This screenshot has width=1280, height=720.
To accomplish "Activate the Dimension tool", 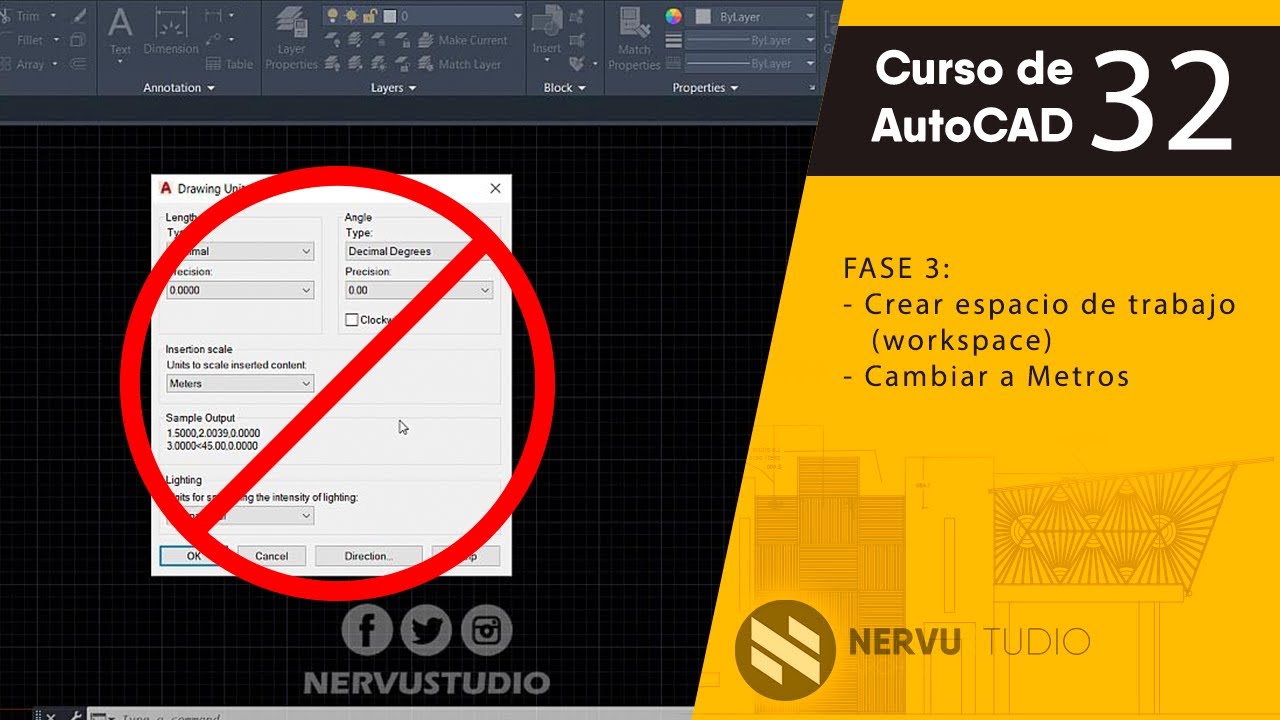I will coord(171,33).
